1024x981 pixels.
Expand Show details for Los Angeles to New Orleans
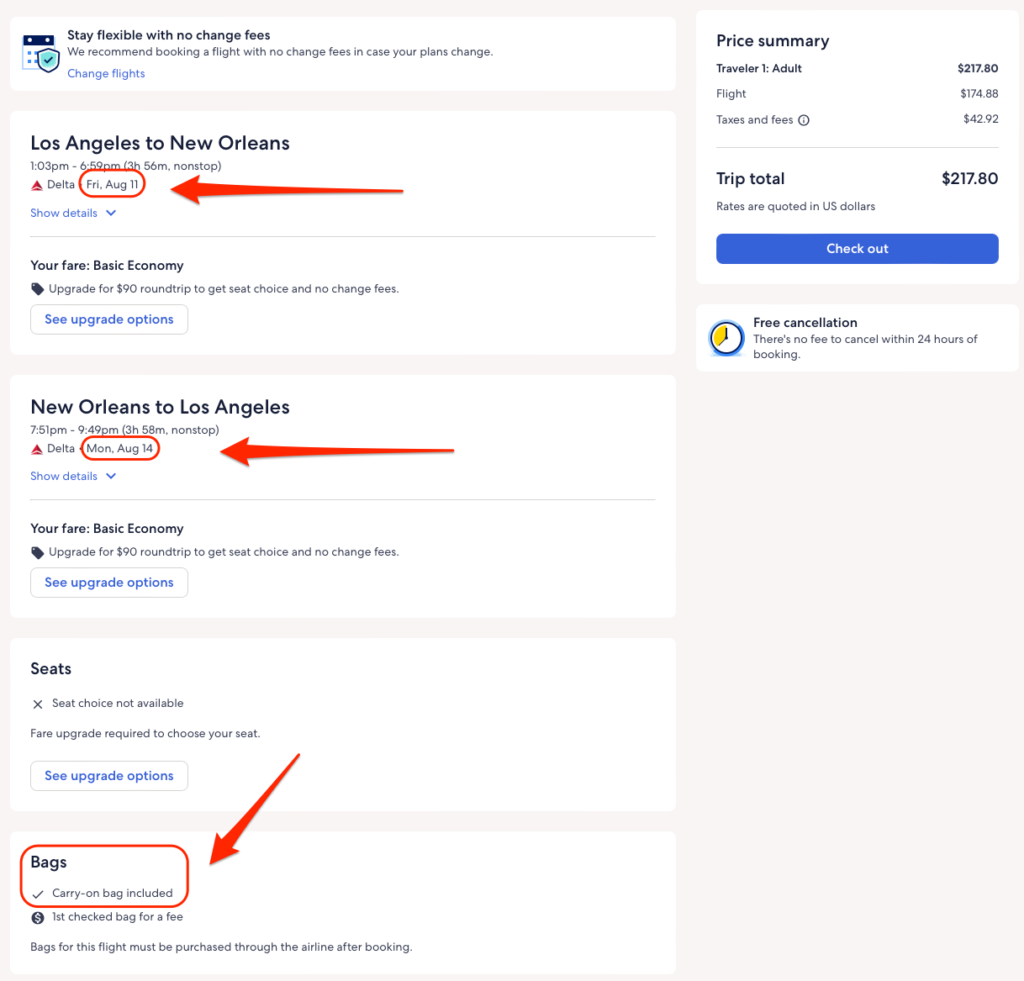pos(73,213)
